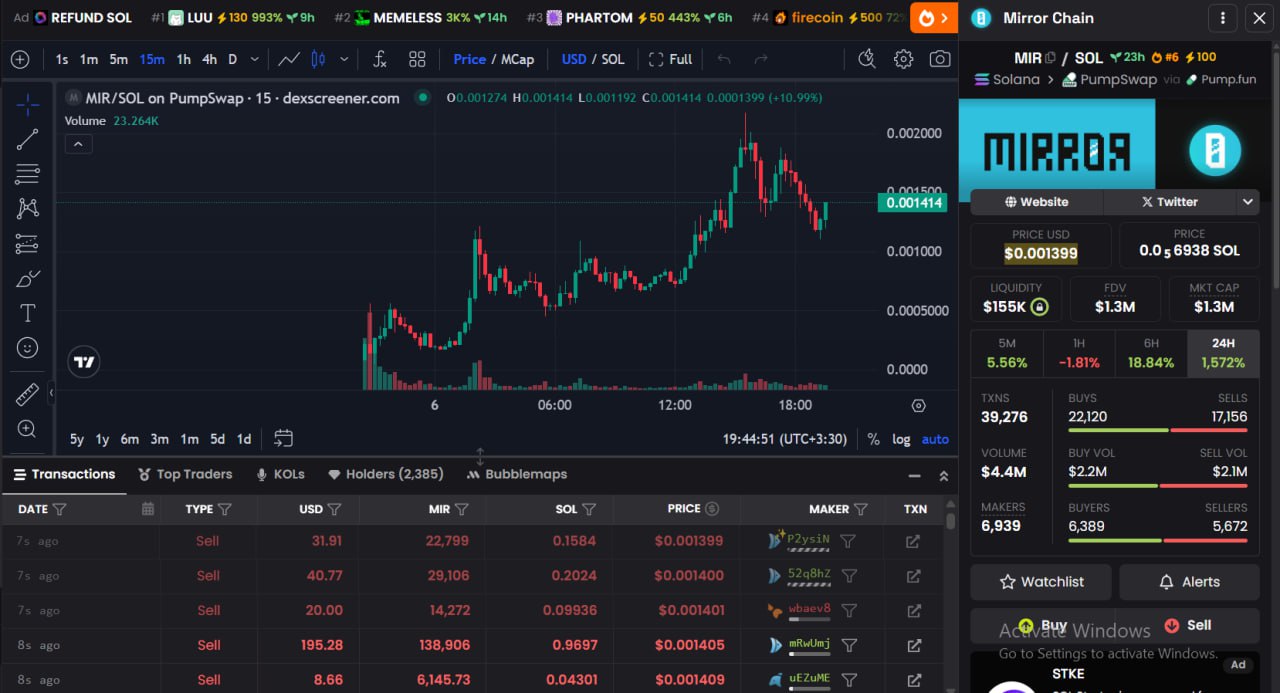
Task: Open the MAKER column filter
Action: [860, 509]
